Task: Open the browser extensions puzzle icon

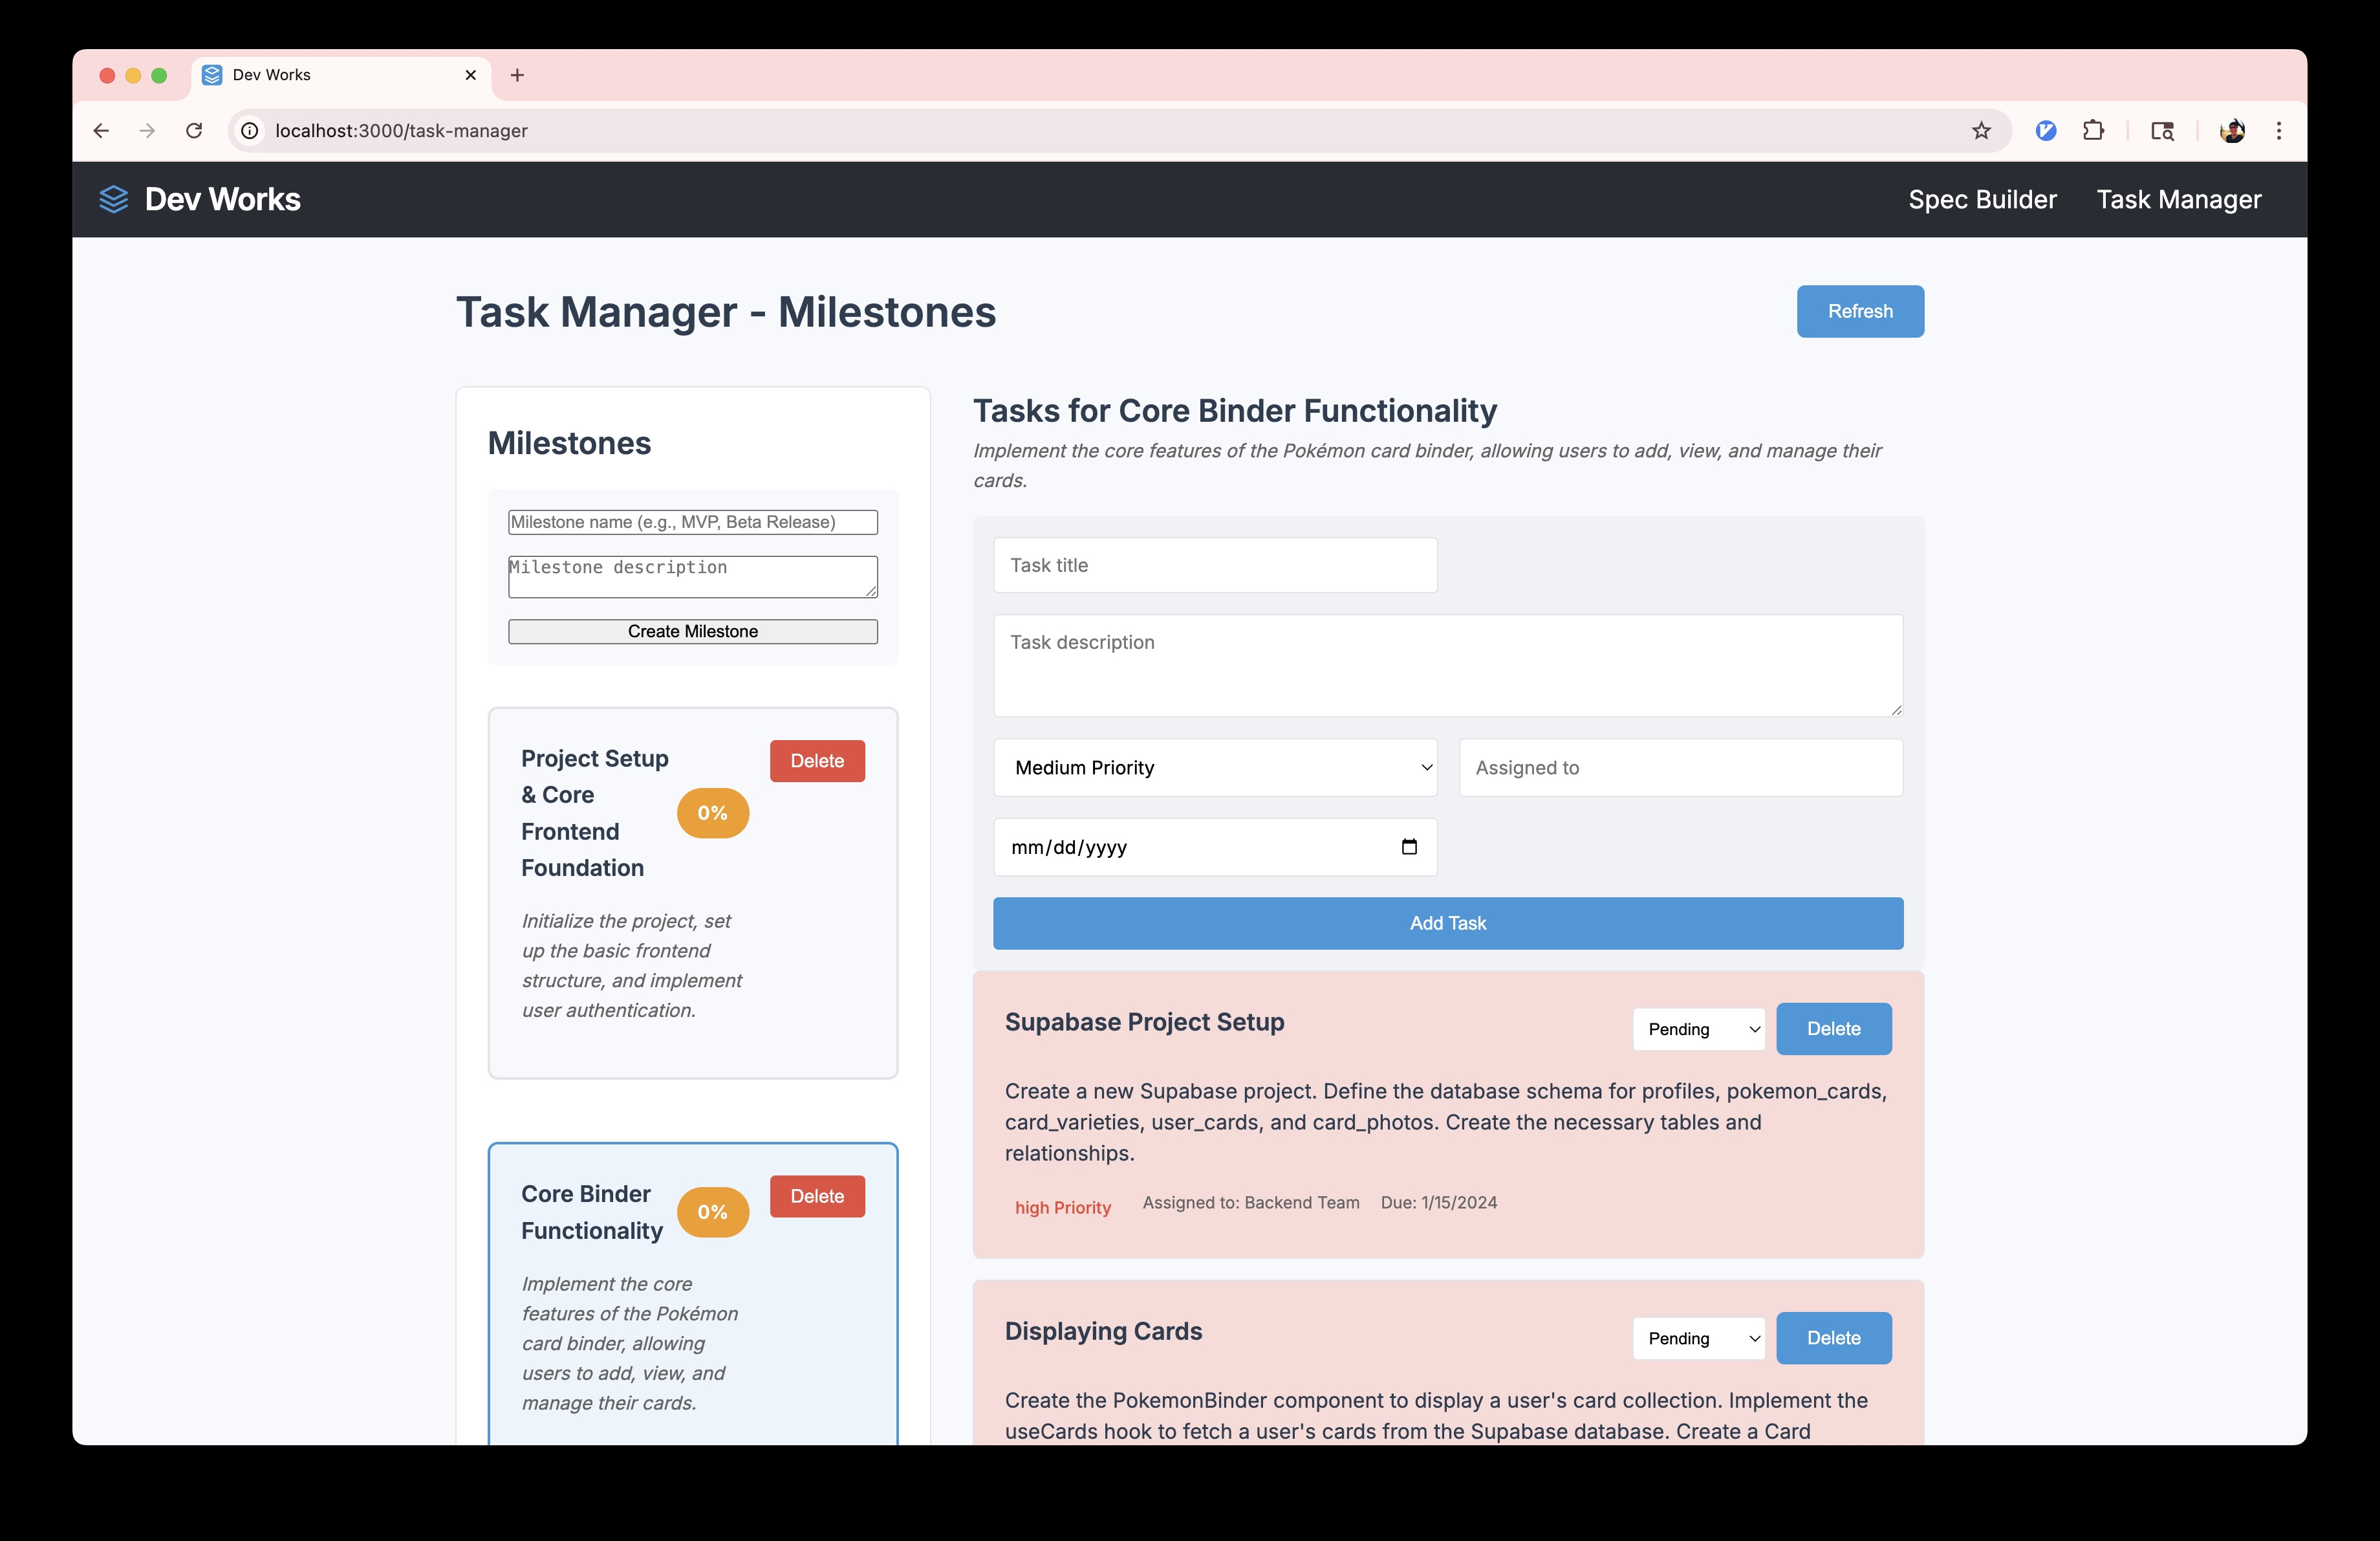Action: [x=2093, y=130]
